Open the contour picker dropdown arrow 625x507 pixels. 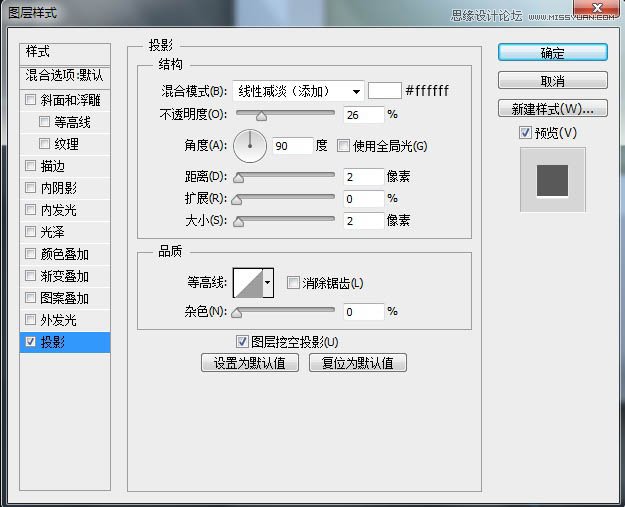(268, 283)
